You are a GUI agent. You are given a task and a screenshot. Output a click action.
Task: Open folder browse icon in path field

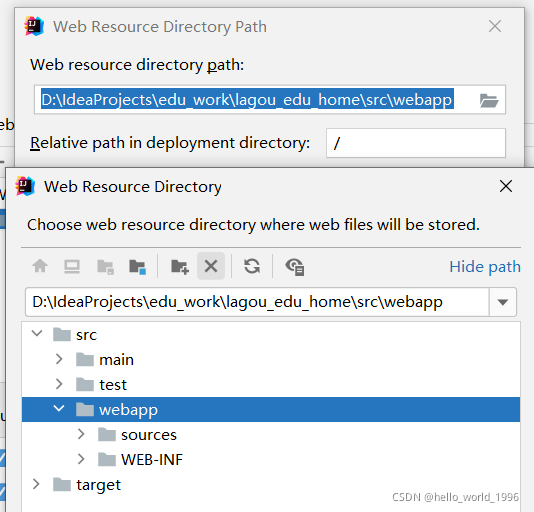point(489,100)
